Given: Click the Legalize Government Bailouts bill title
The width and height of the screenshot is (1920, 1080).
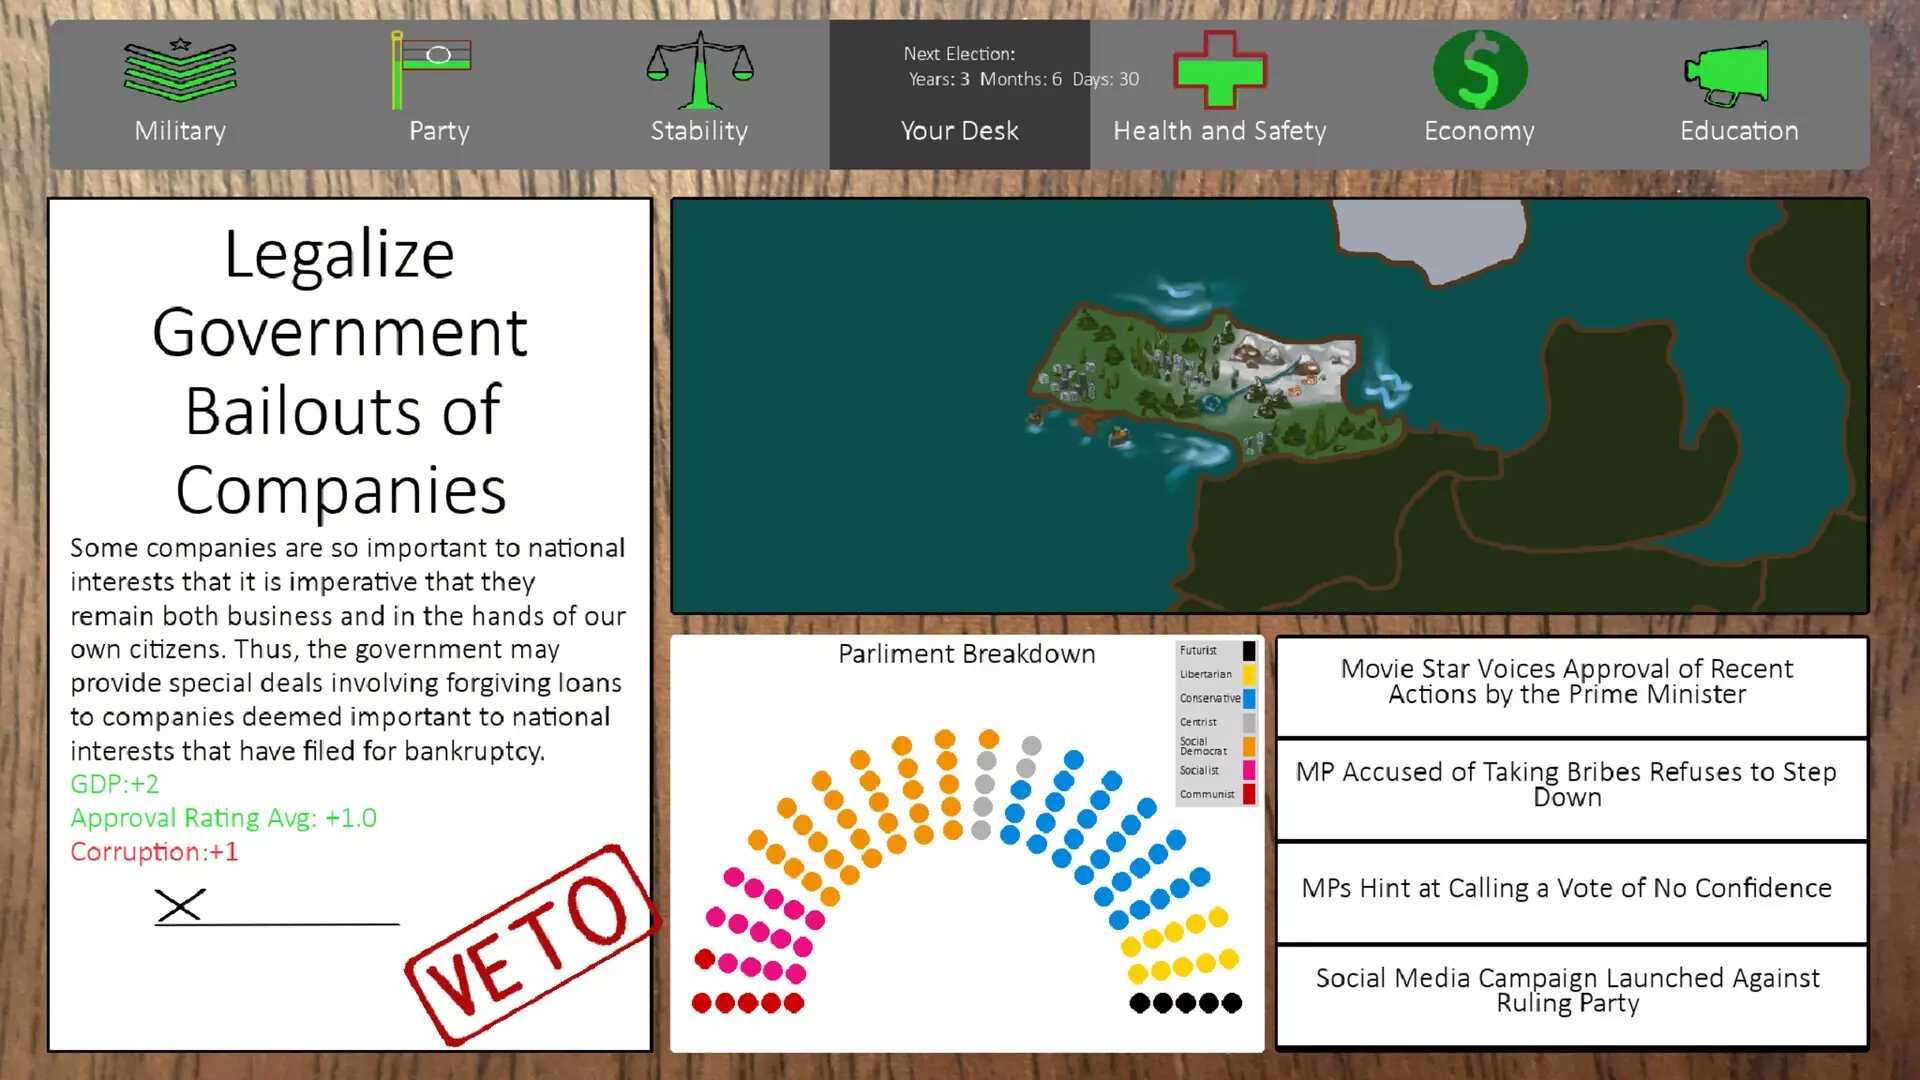Looking at the screenshot, I should click(340, 371).
